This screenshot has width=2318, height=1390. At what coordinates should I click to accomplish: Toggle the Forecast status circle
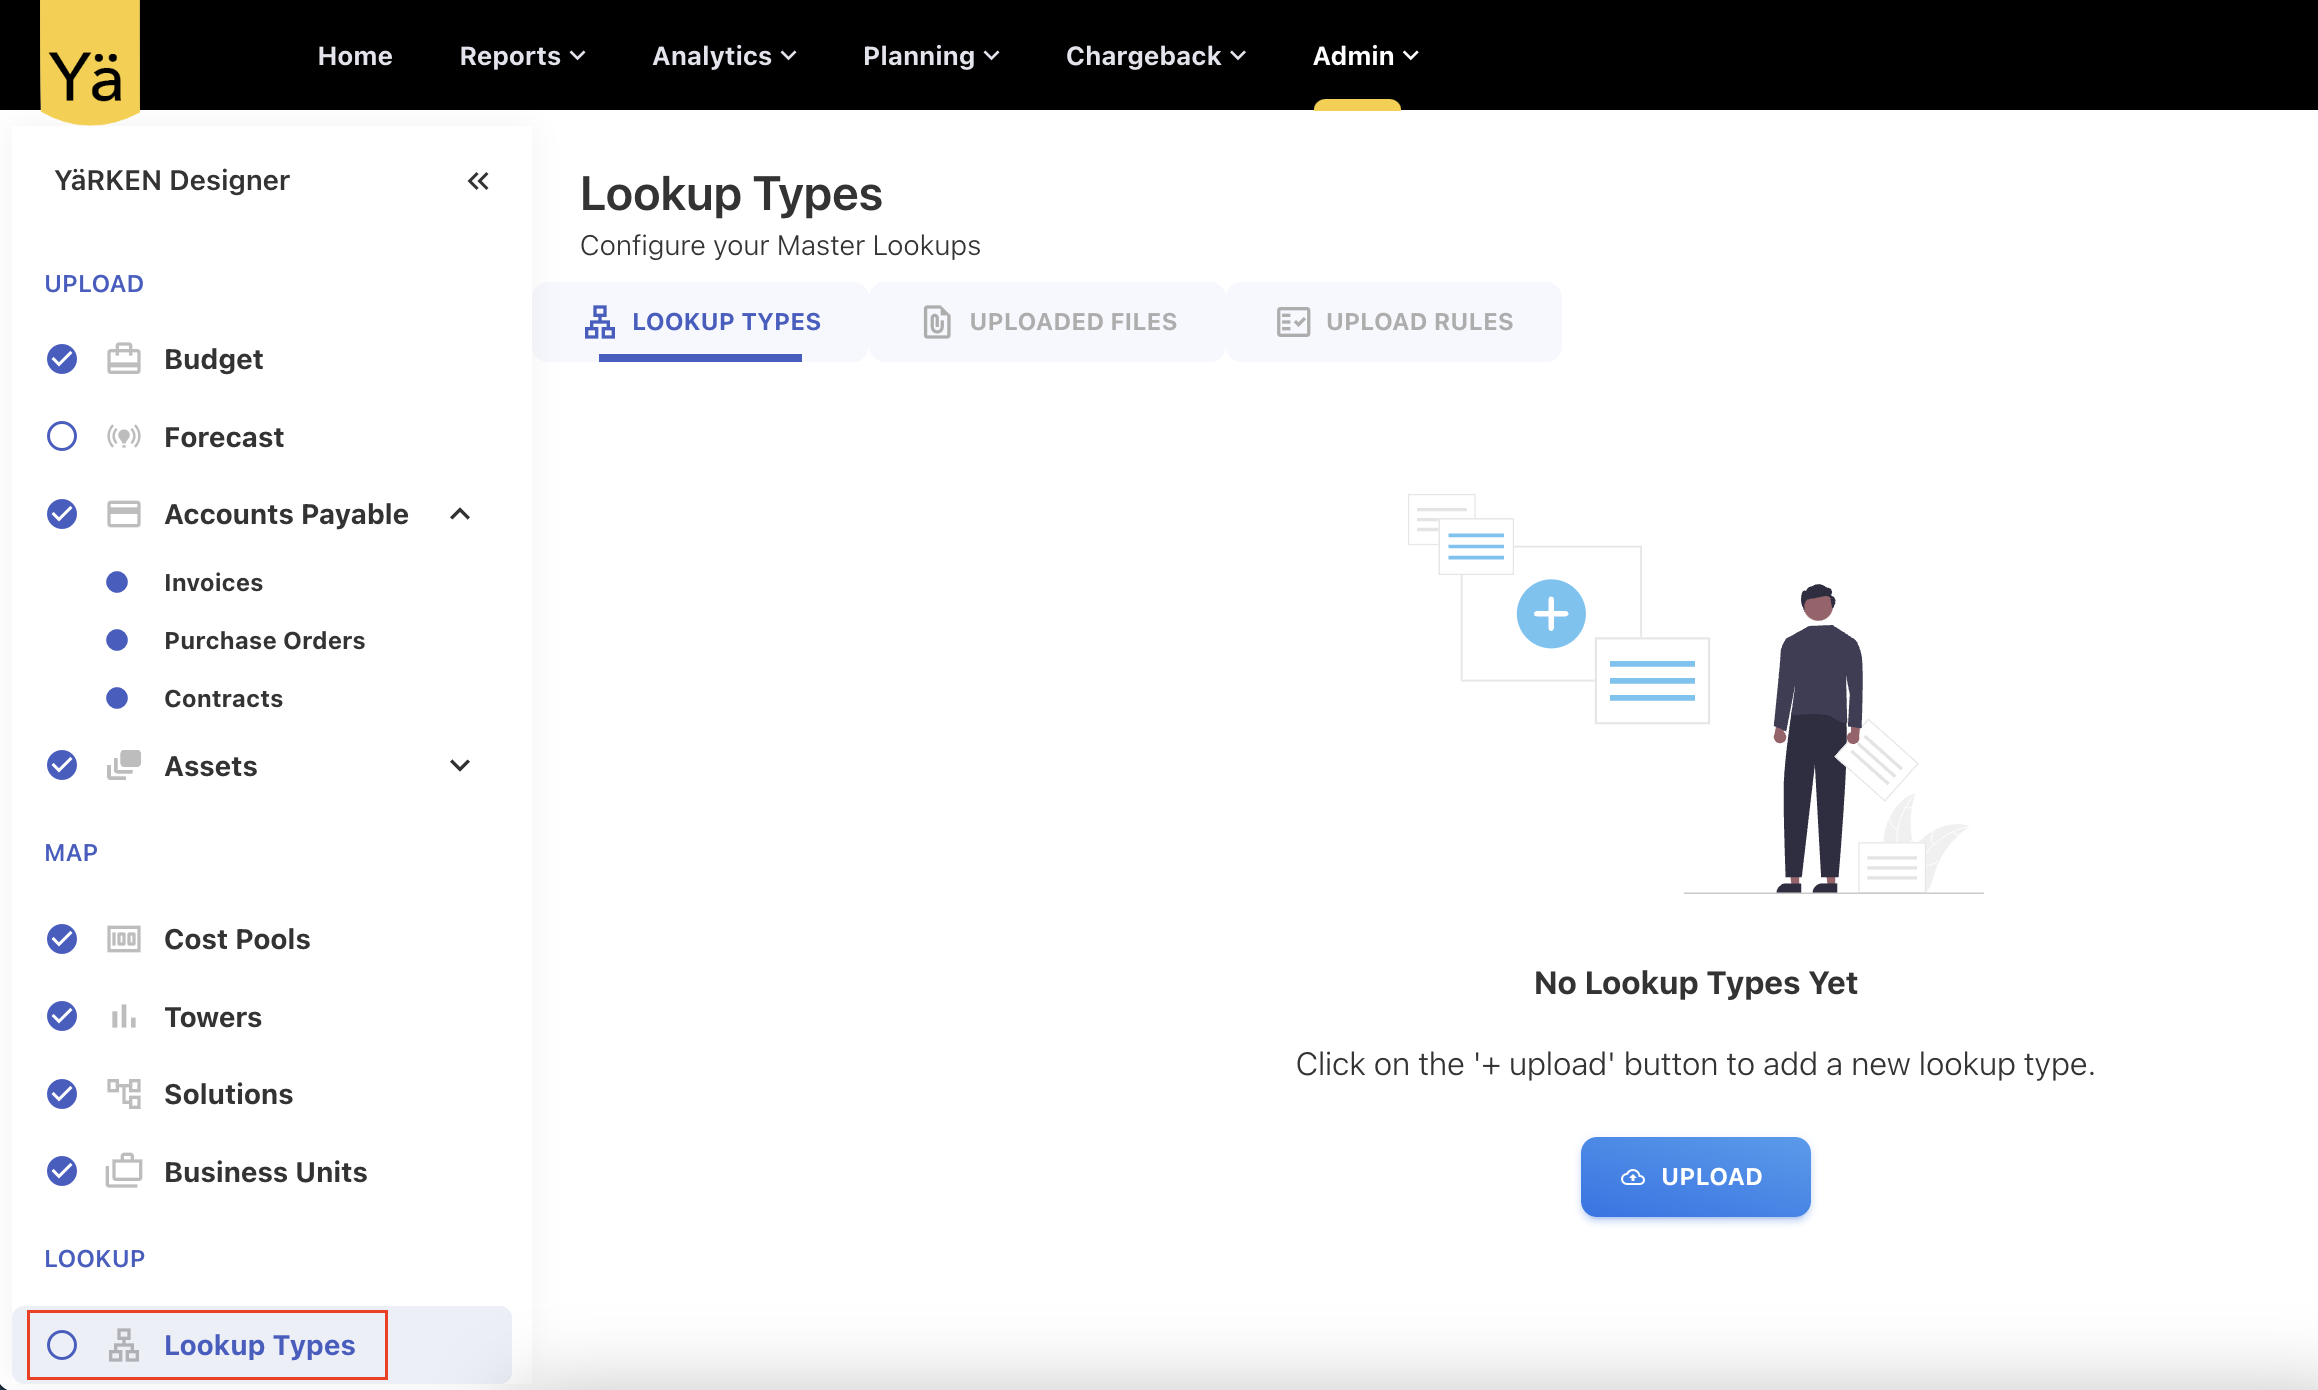pos(62,437)
